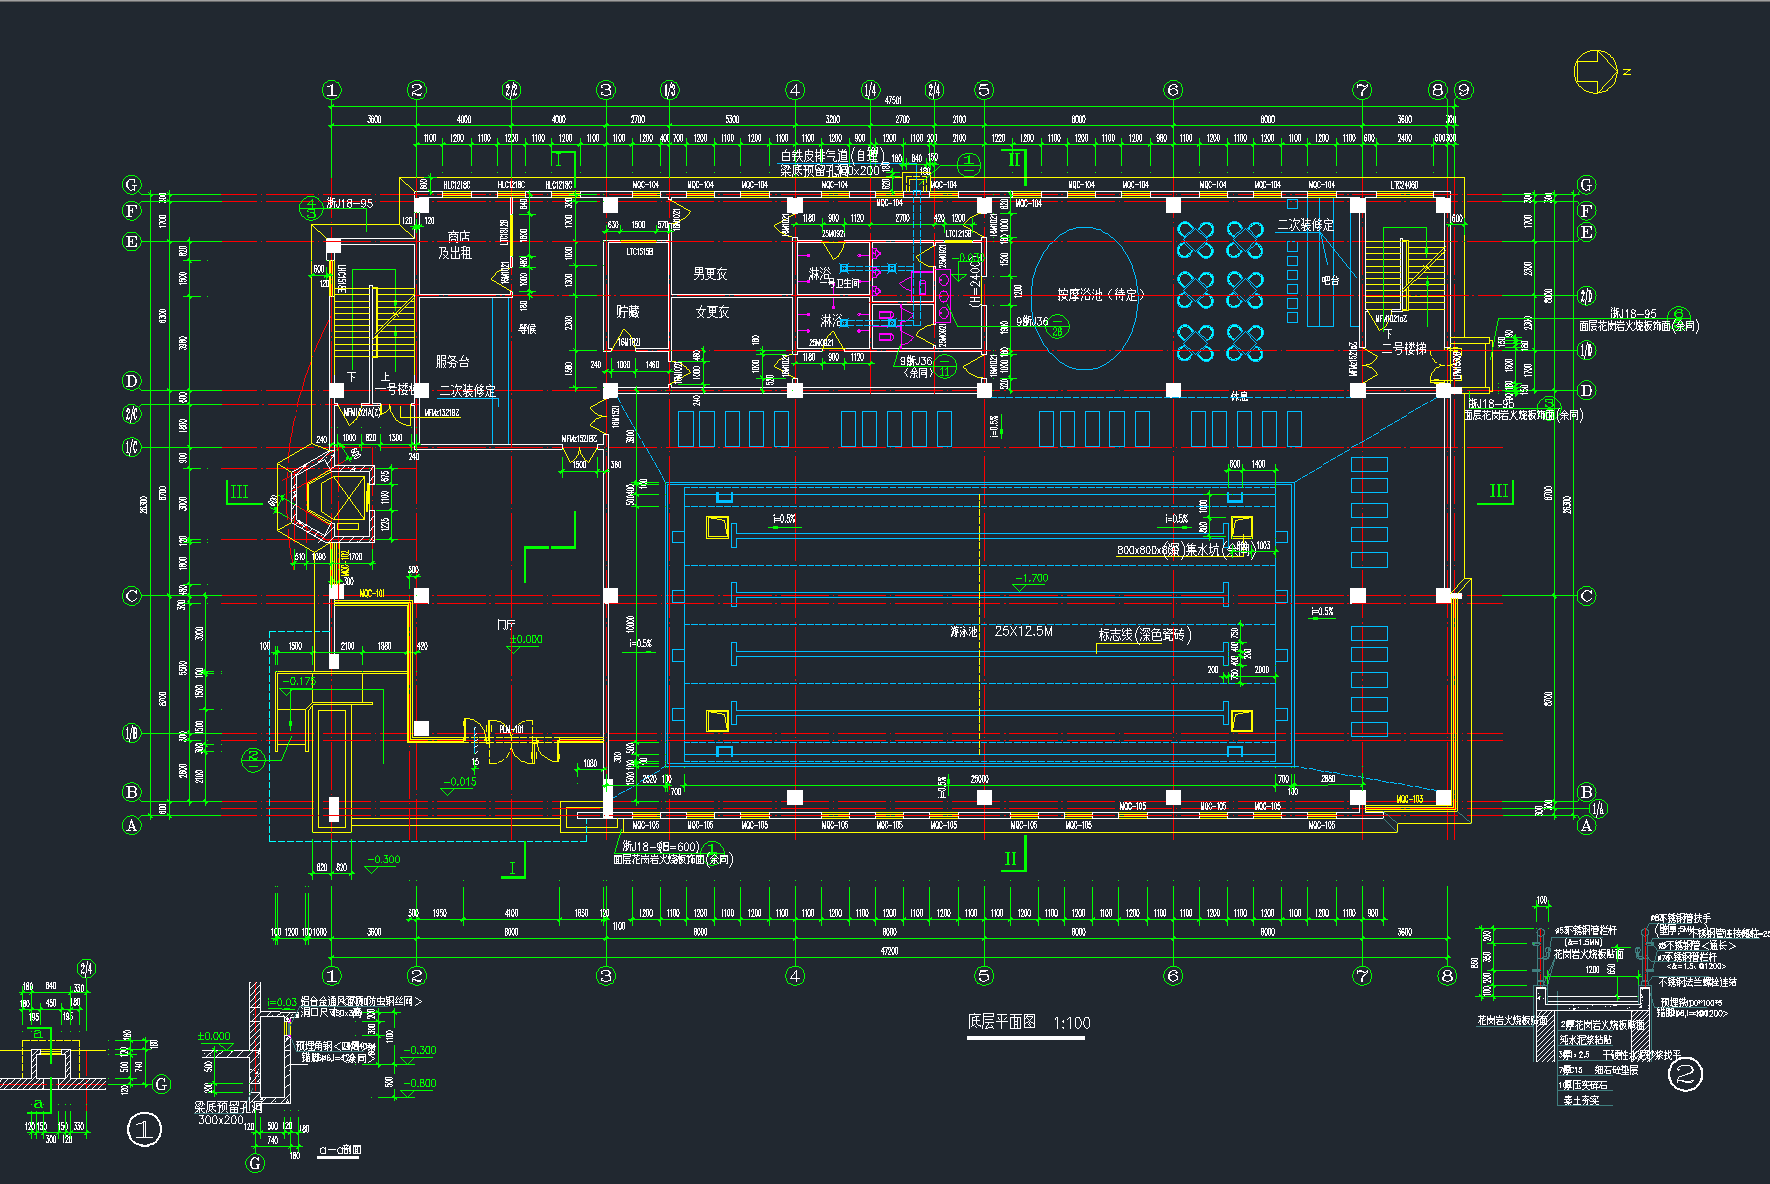
Task: Click the axis bubble 1/D on the right
Action: 1586,350
